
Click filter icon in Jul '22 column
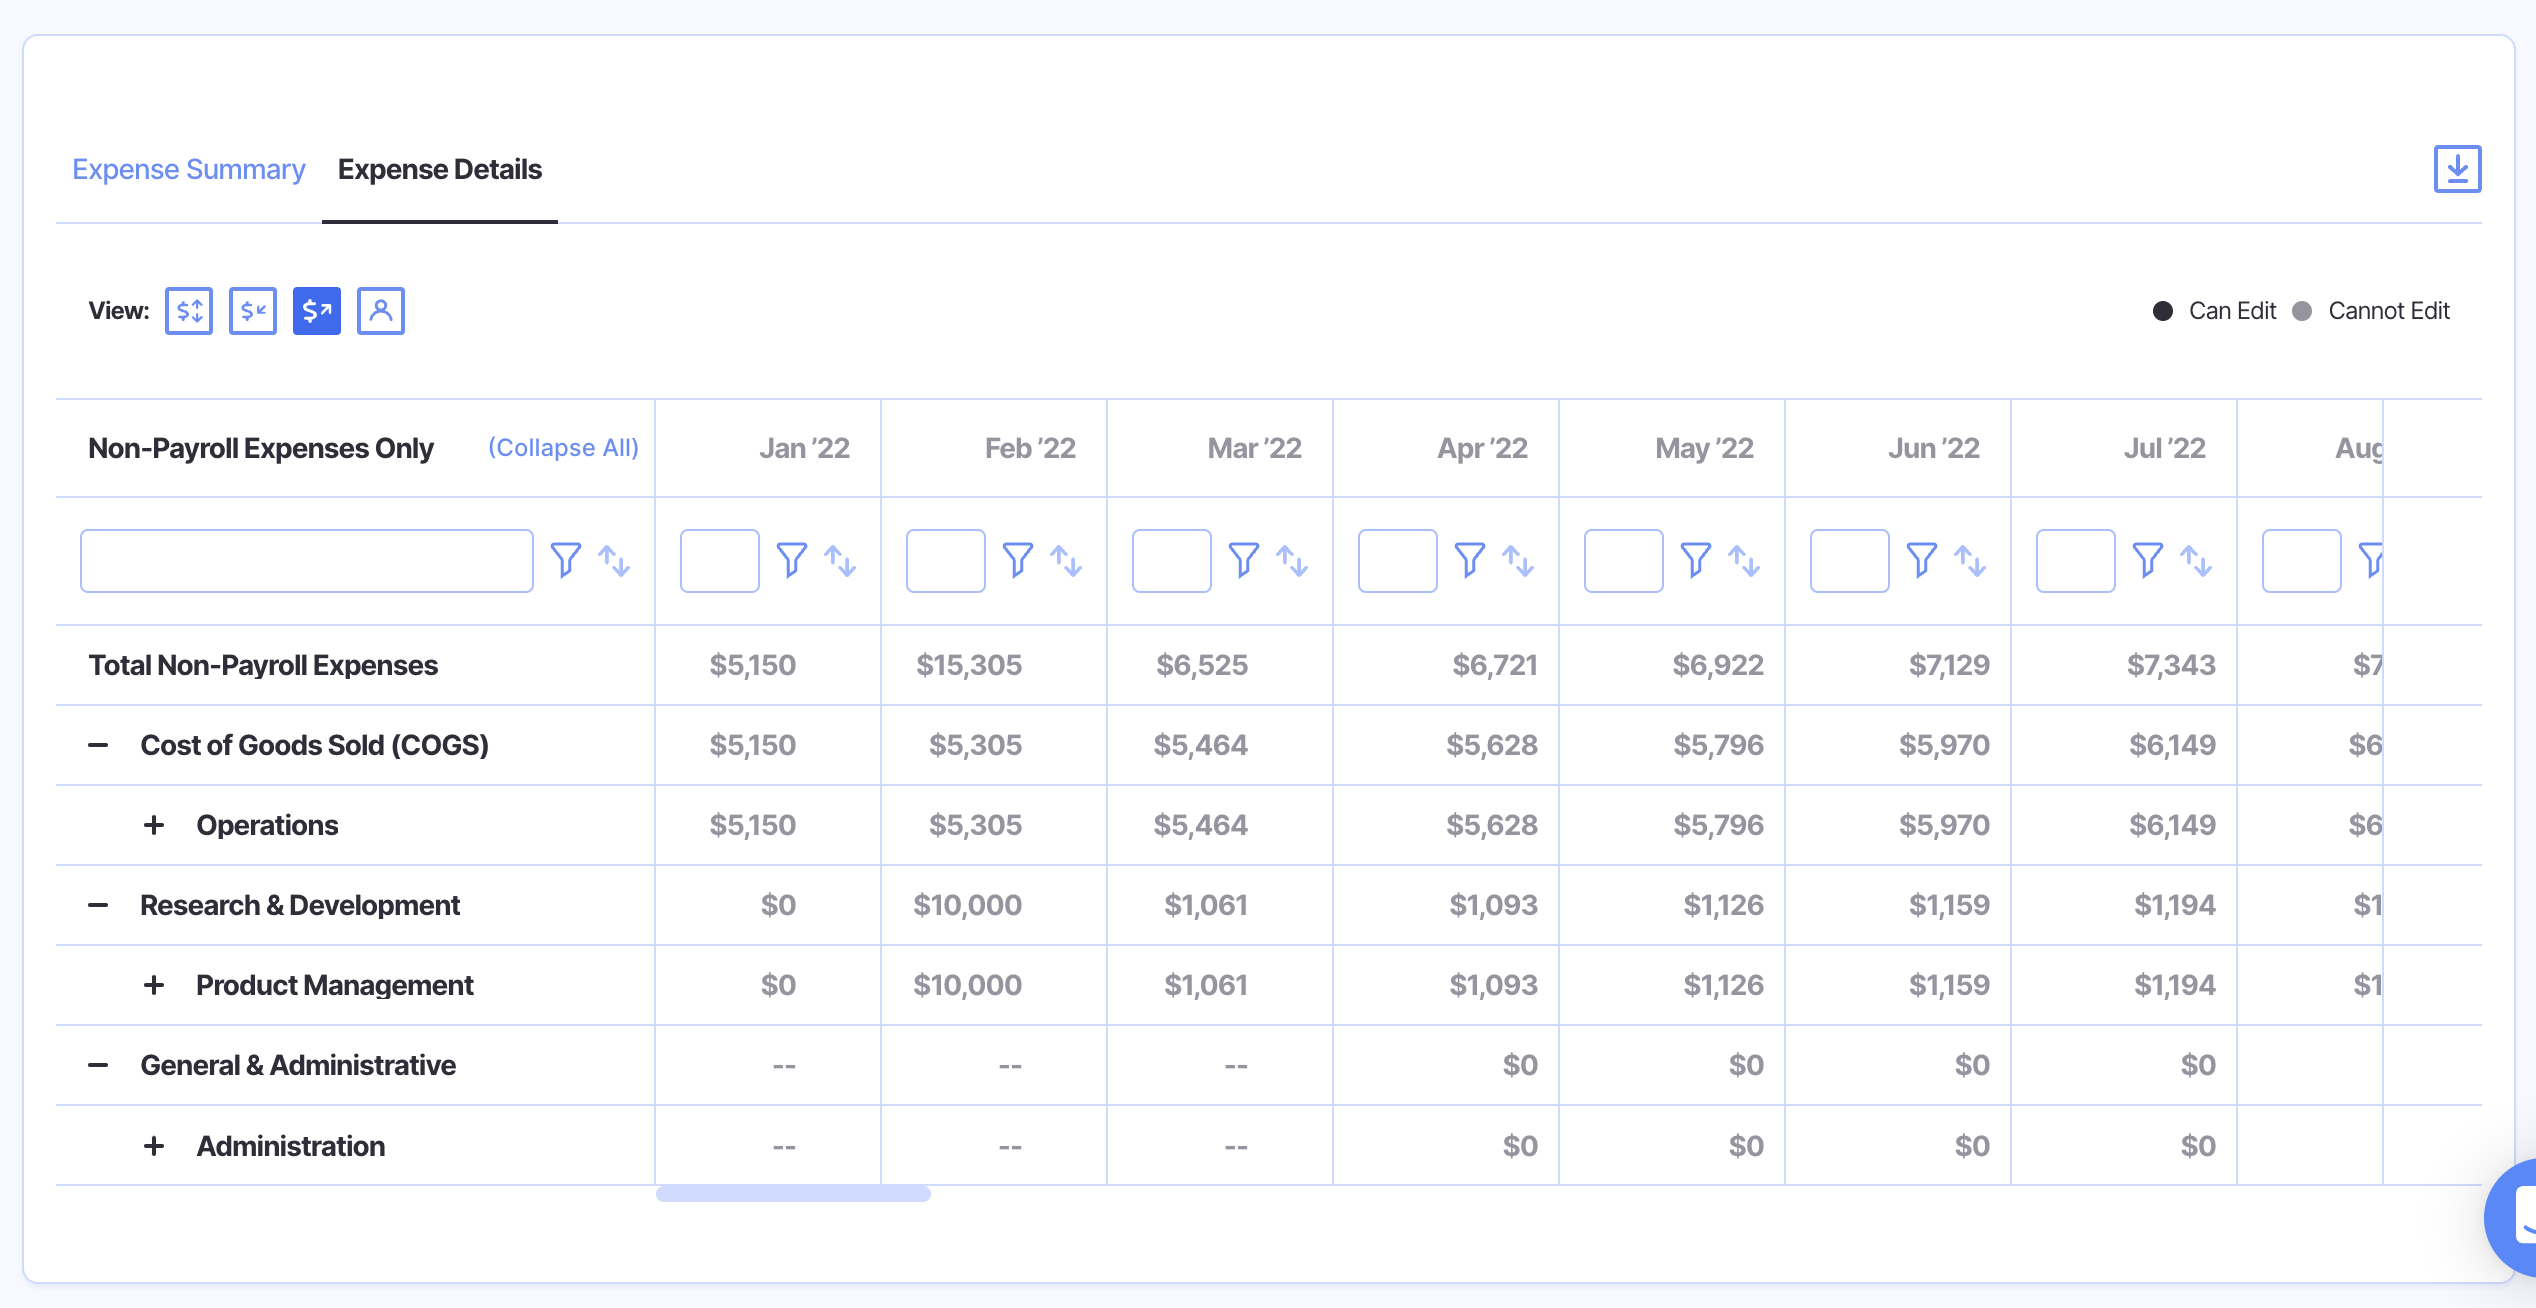pos(2148,560)
